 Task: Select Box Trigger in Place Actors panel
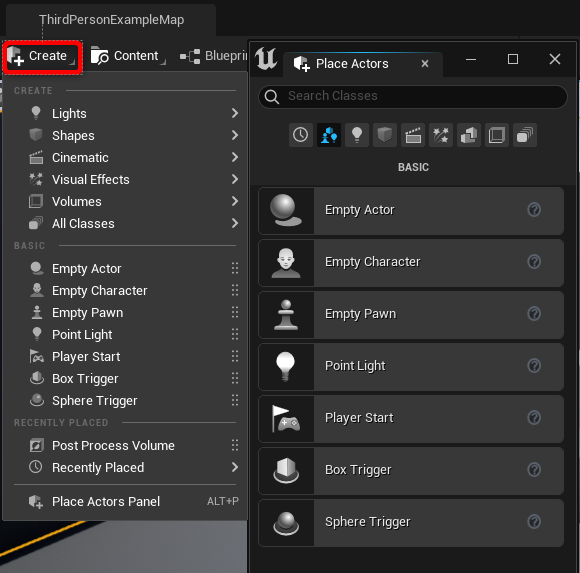pyautogui.click(x=411, y=471)
